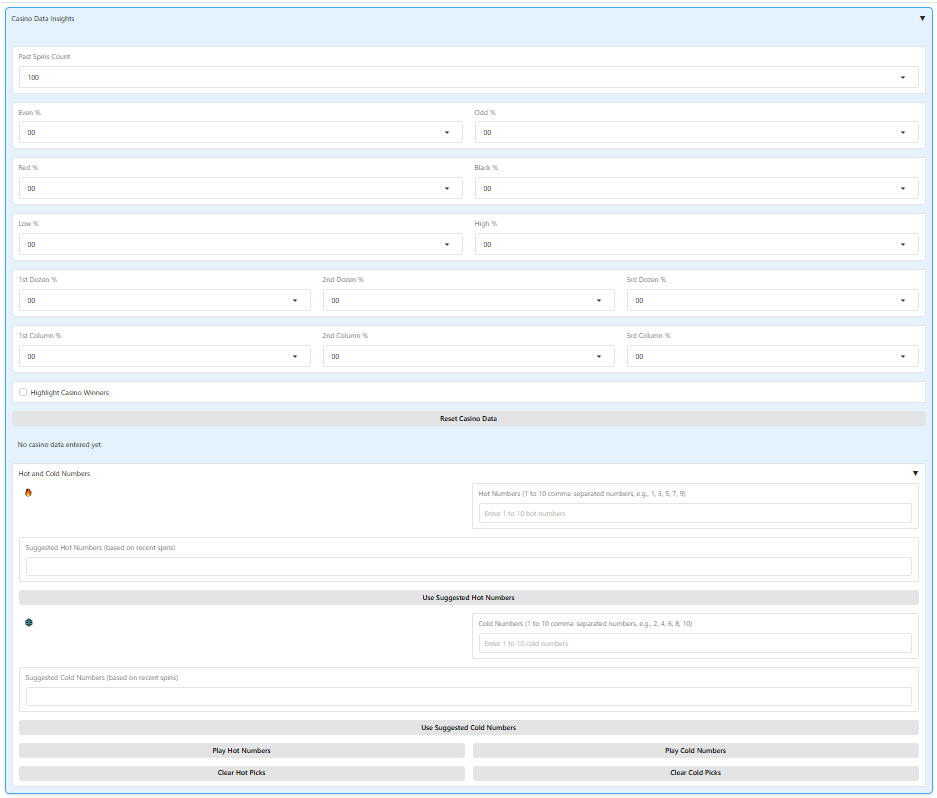Screen dimensions: 937x798
Task: Click the Clear Hot Picks button
Action: pos(241,772)
